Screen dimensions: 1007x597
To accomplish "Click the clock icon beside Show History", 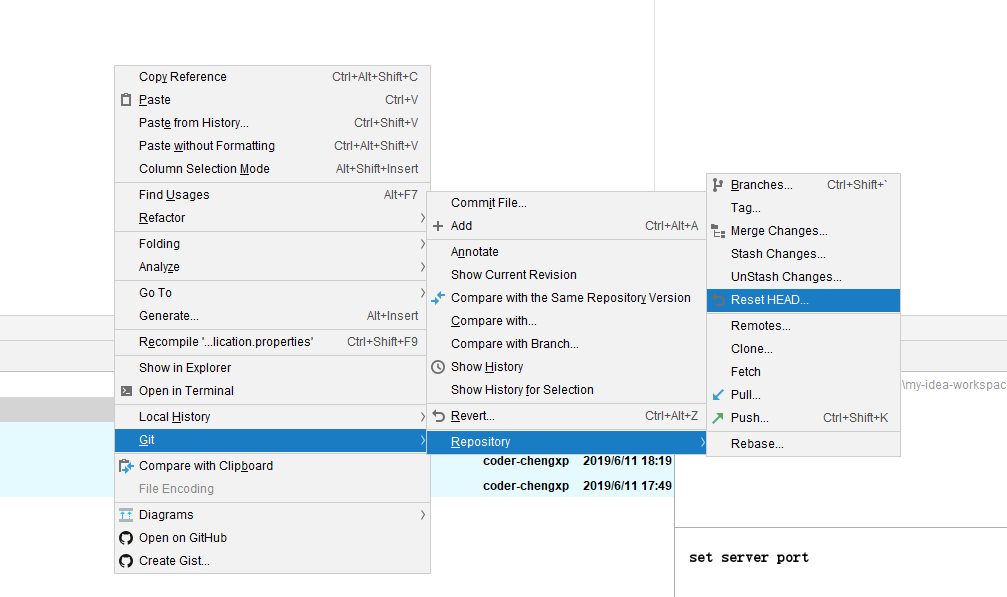I will click(x=438, y=367).
